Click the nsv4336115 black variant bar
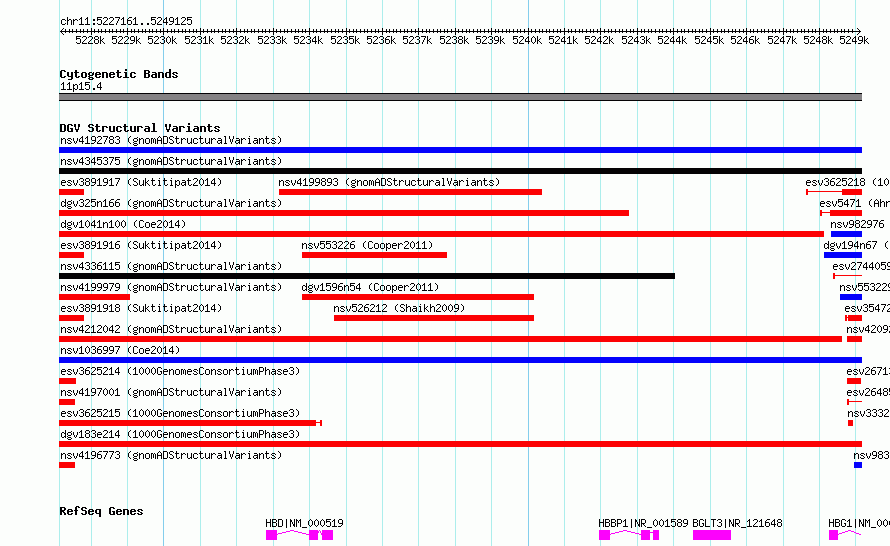Viewport: 890px width, 546px height. tap(367, 276)
